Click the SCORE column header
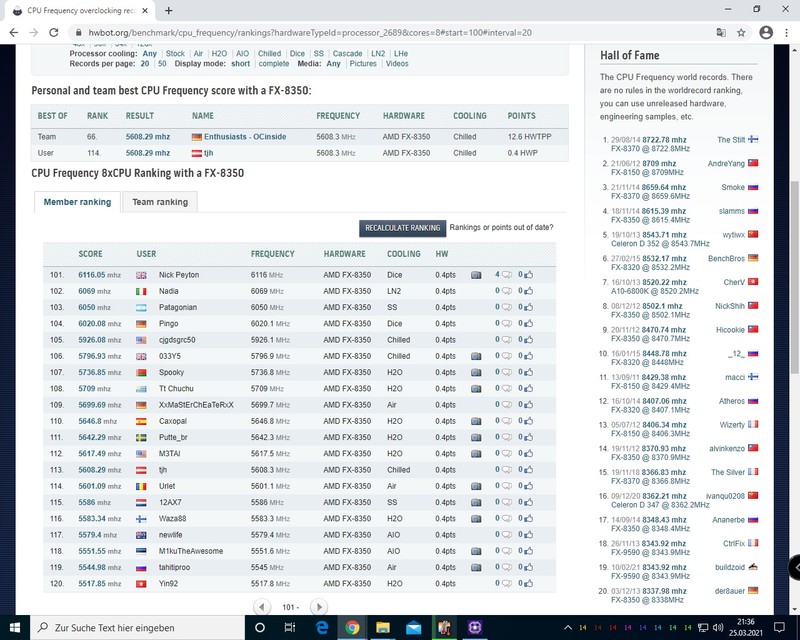This screenshot has width=800, height=640. point(90,254)
